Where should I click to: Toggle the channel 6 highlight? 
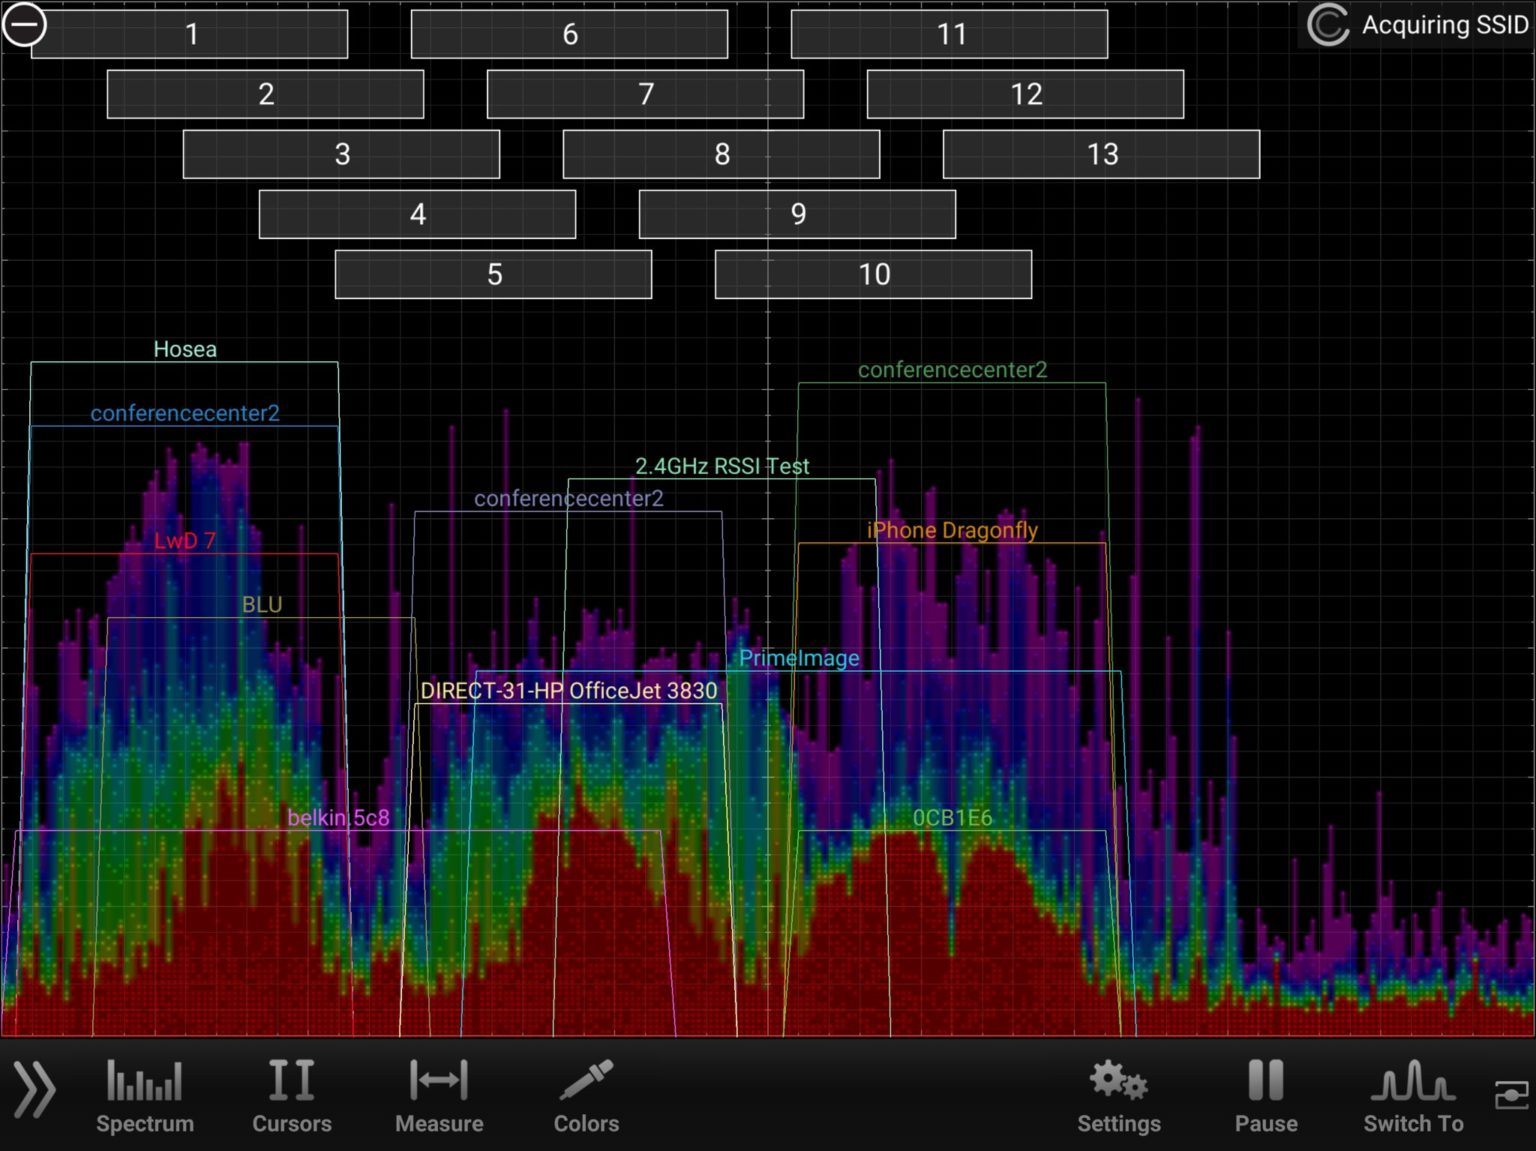[568, 34]
